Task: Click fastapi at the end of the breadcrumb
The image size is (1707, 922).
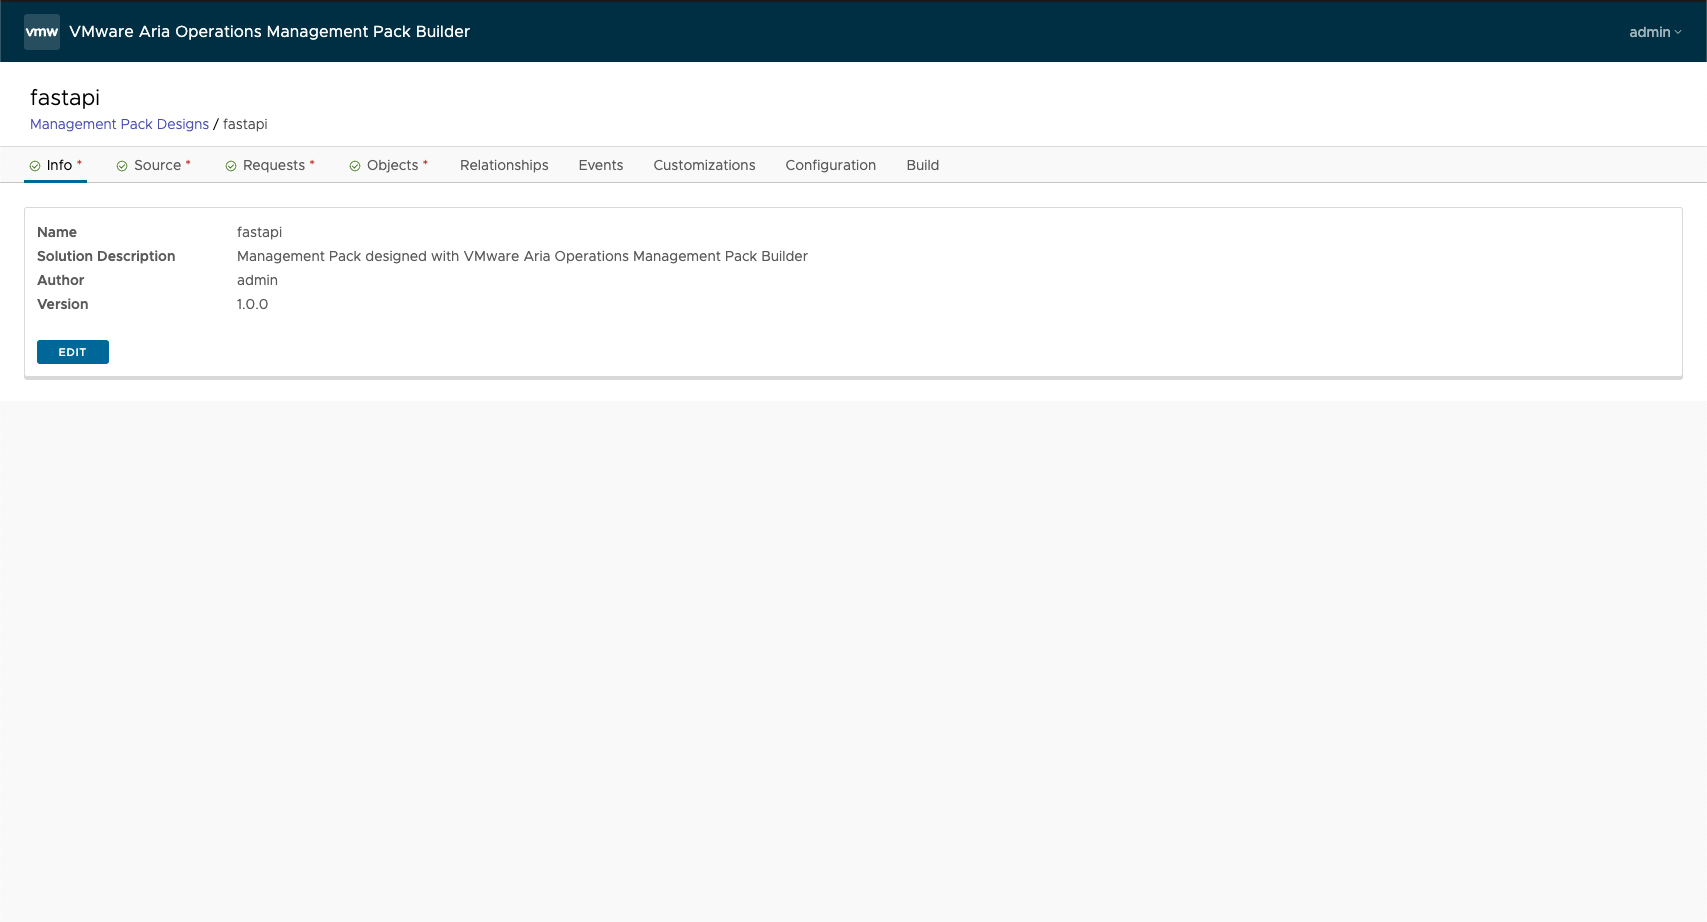Action: point(245,124)
